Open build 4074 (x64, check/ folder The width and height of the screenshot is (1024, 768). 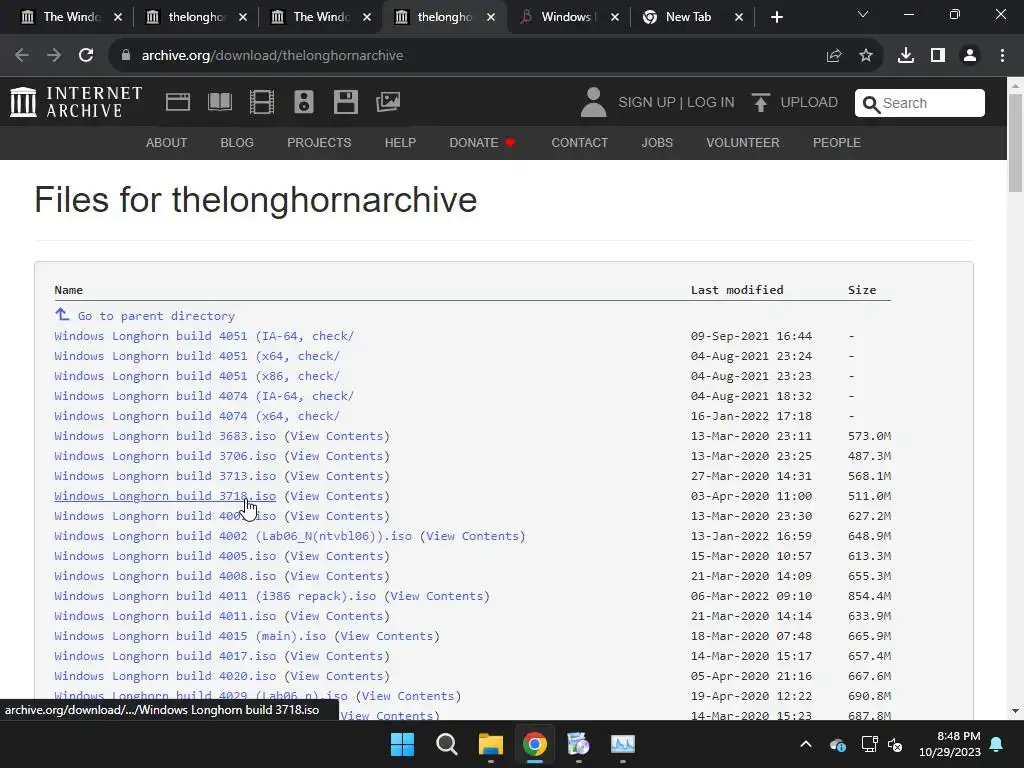point(197,416)
